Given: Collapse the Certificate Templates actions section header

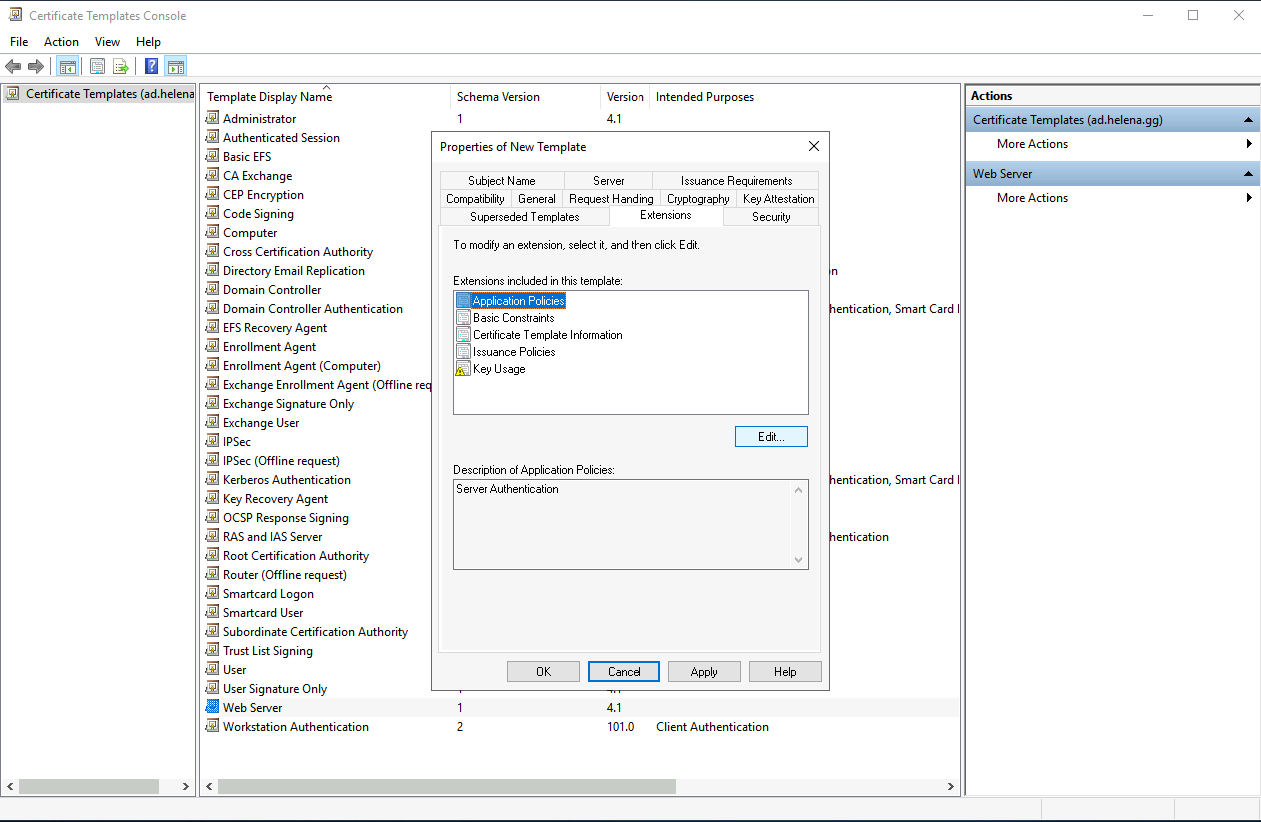Looking at the screenshot, I should [x=1249, y=120].
